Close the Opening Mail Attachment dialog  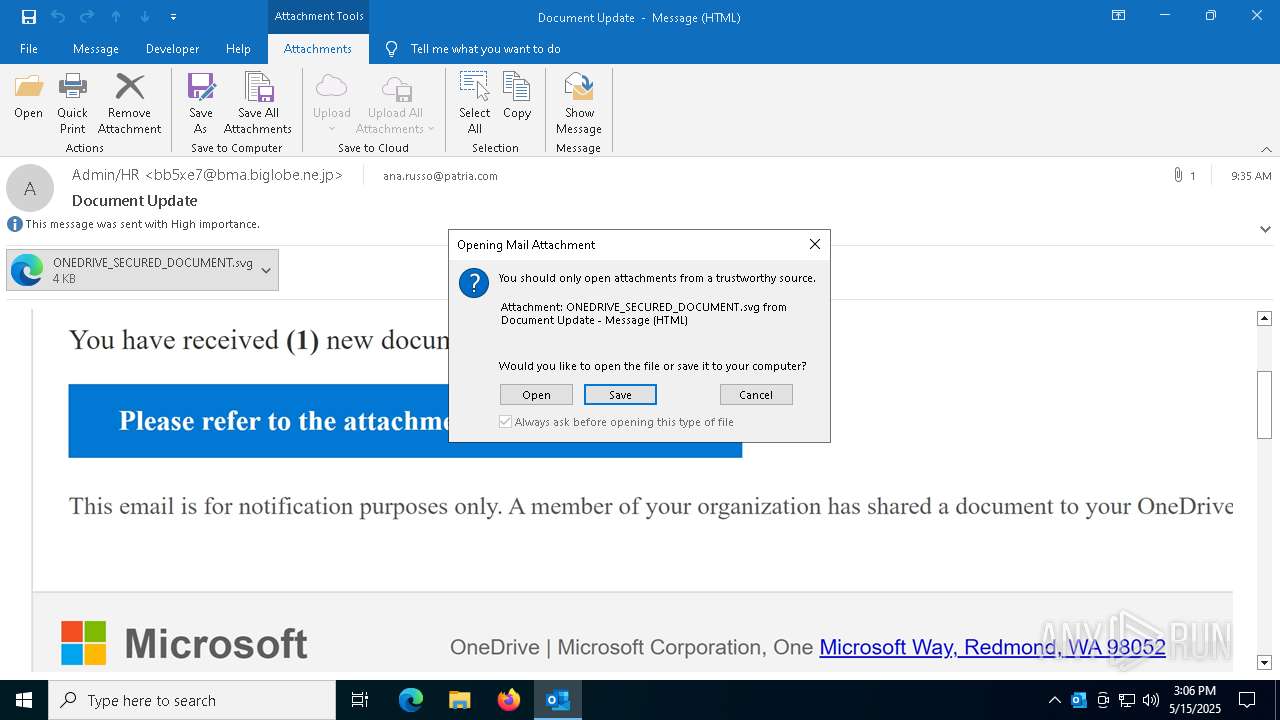pos(814,244)
